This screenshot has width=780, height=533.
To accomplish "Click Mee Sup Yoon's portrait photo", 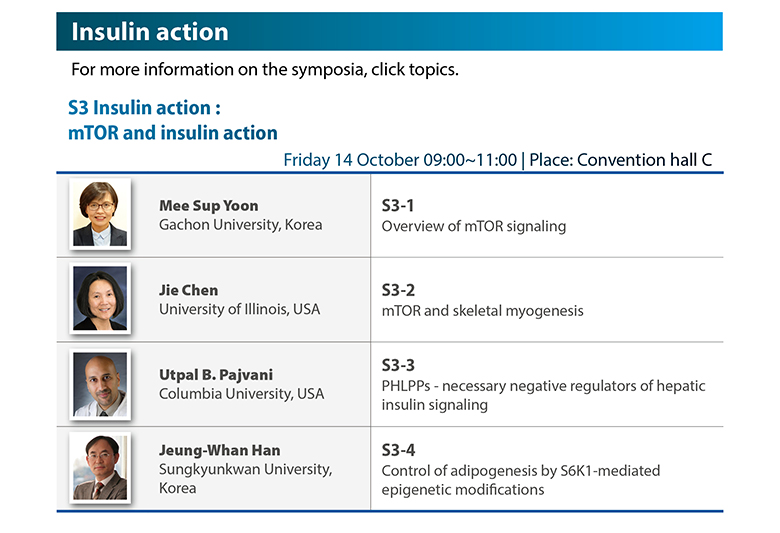I will (100, 214).
